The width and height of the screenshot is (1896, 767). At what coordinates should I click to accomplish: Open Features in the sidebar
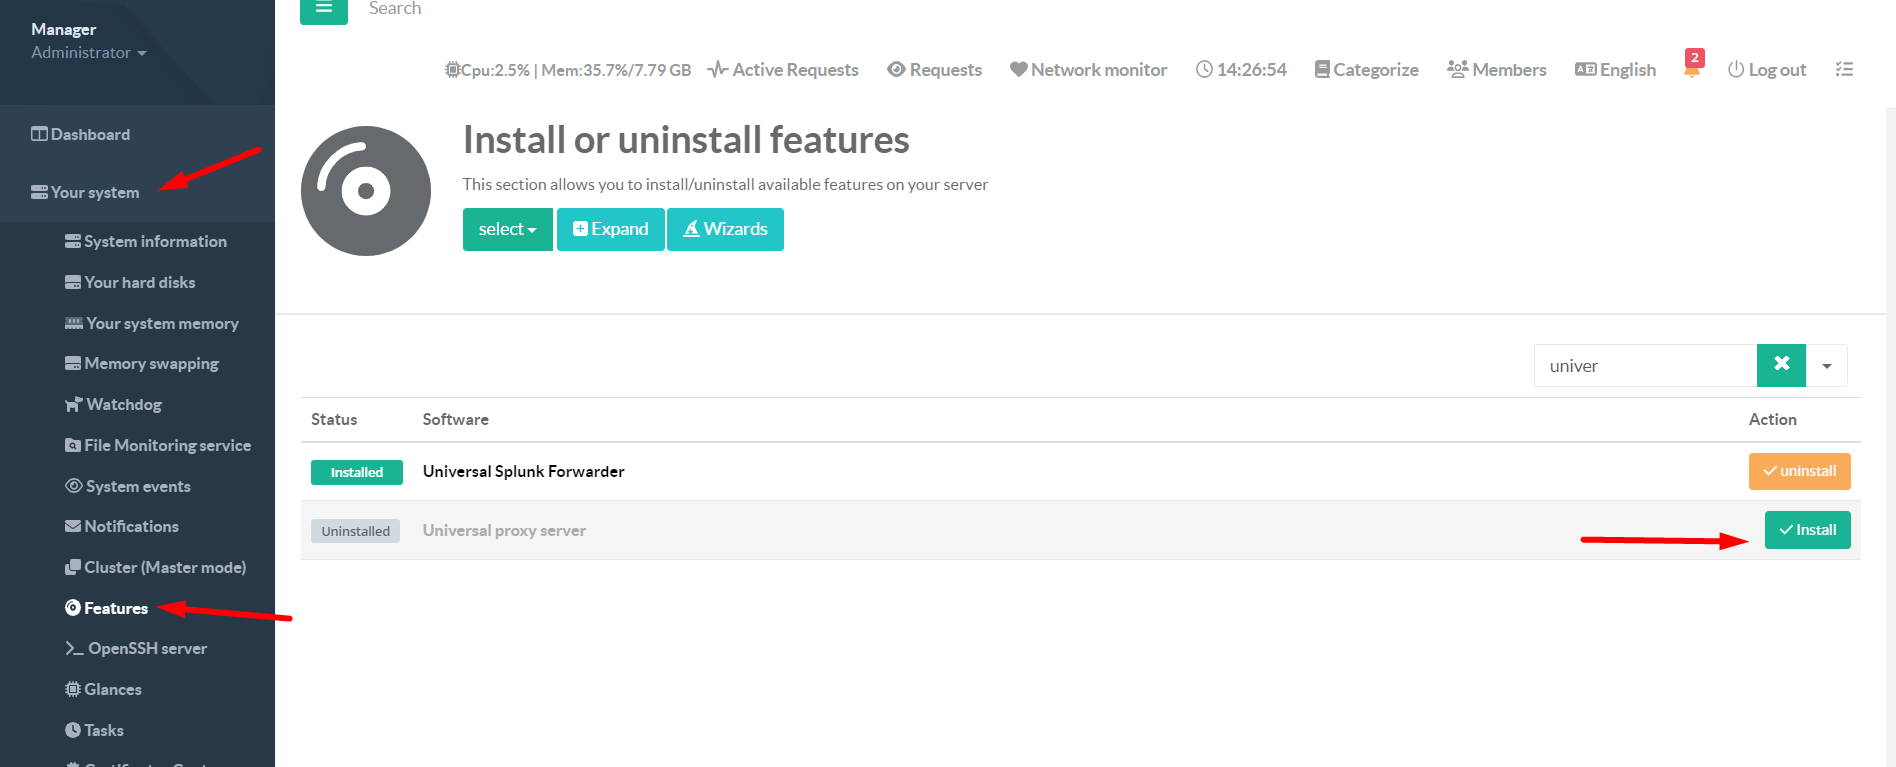(x=115, y=608)
